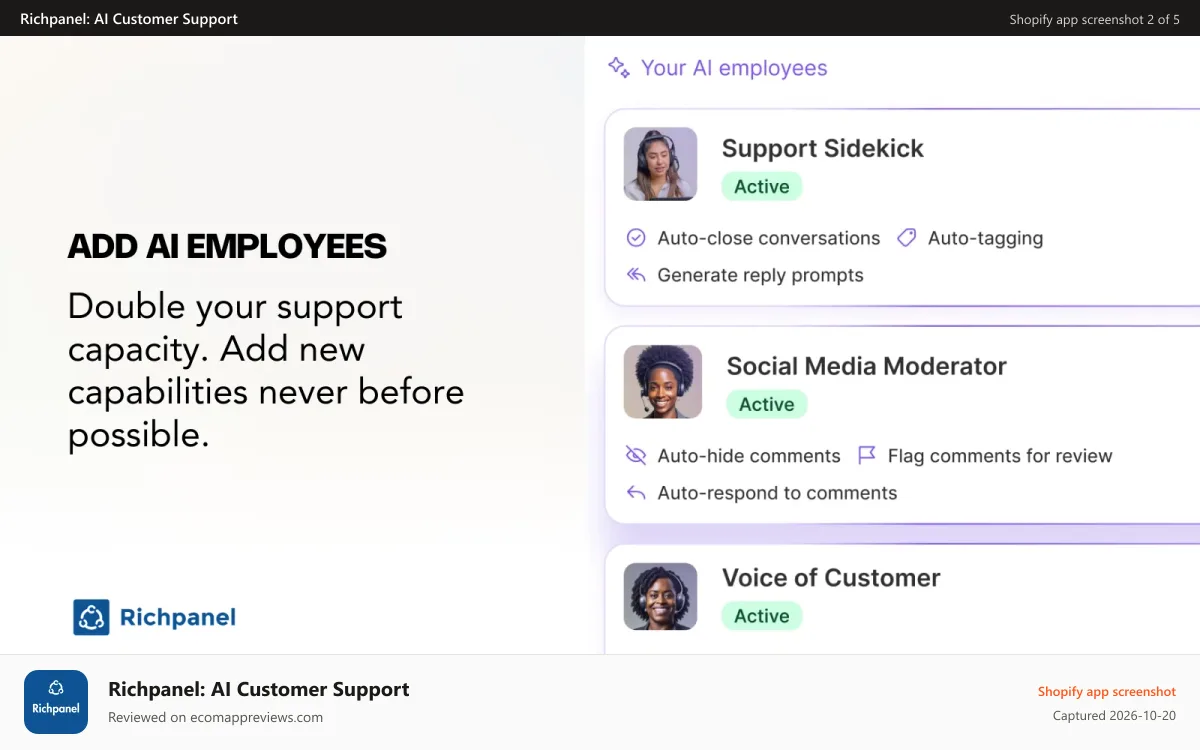Click the Auto-hide comments label
This screenshot has height=750, width=1200.
point(749,456)
